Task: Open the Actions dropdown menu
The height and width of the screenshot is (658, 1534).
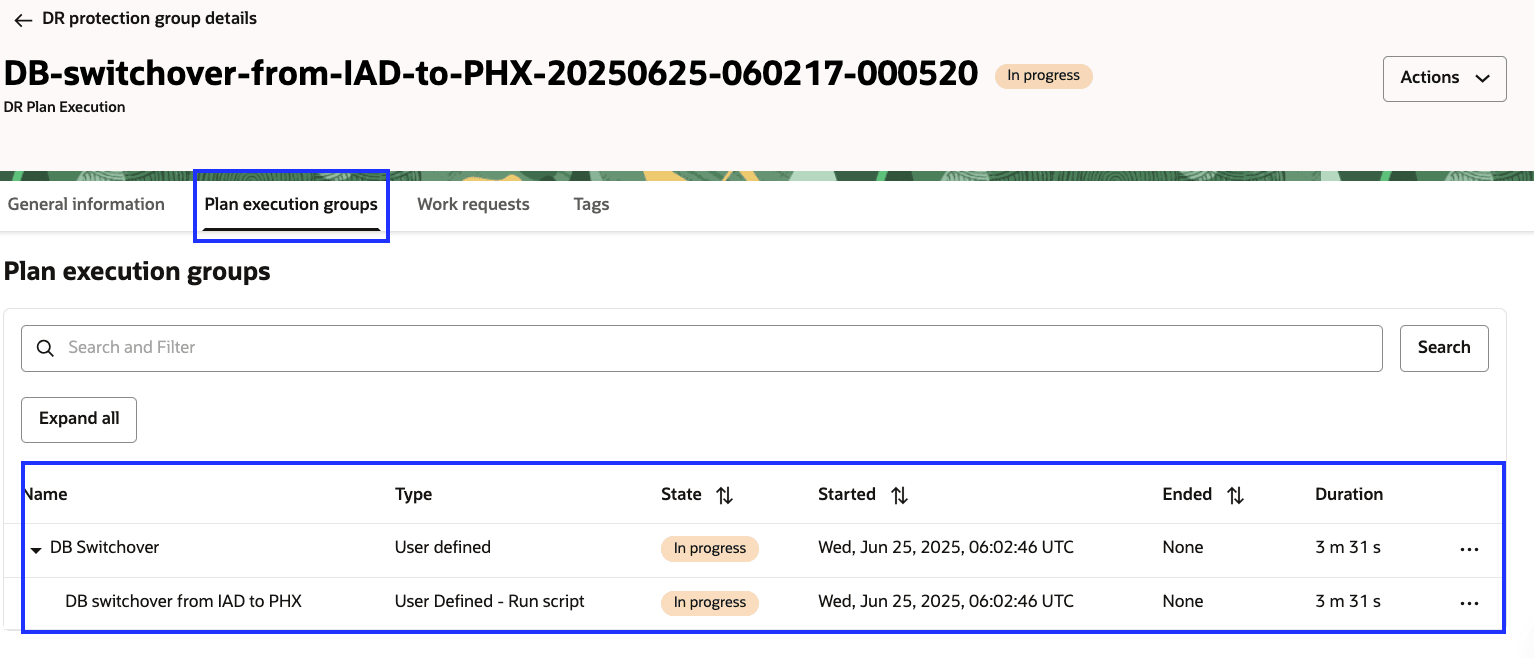Action: pos(1443,78)
